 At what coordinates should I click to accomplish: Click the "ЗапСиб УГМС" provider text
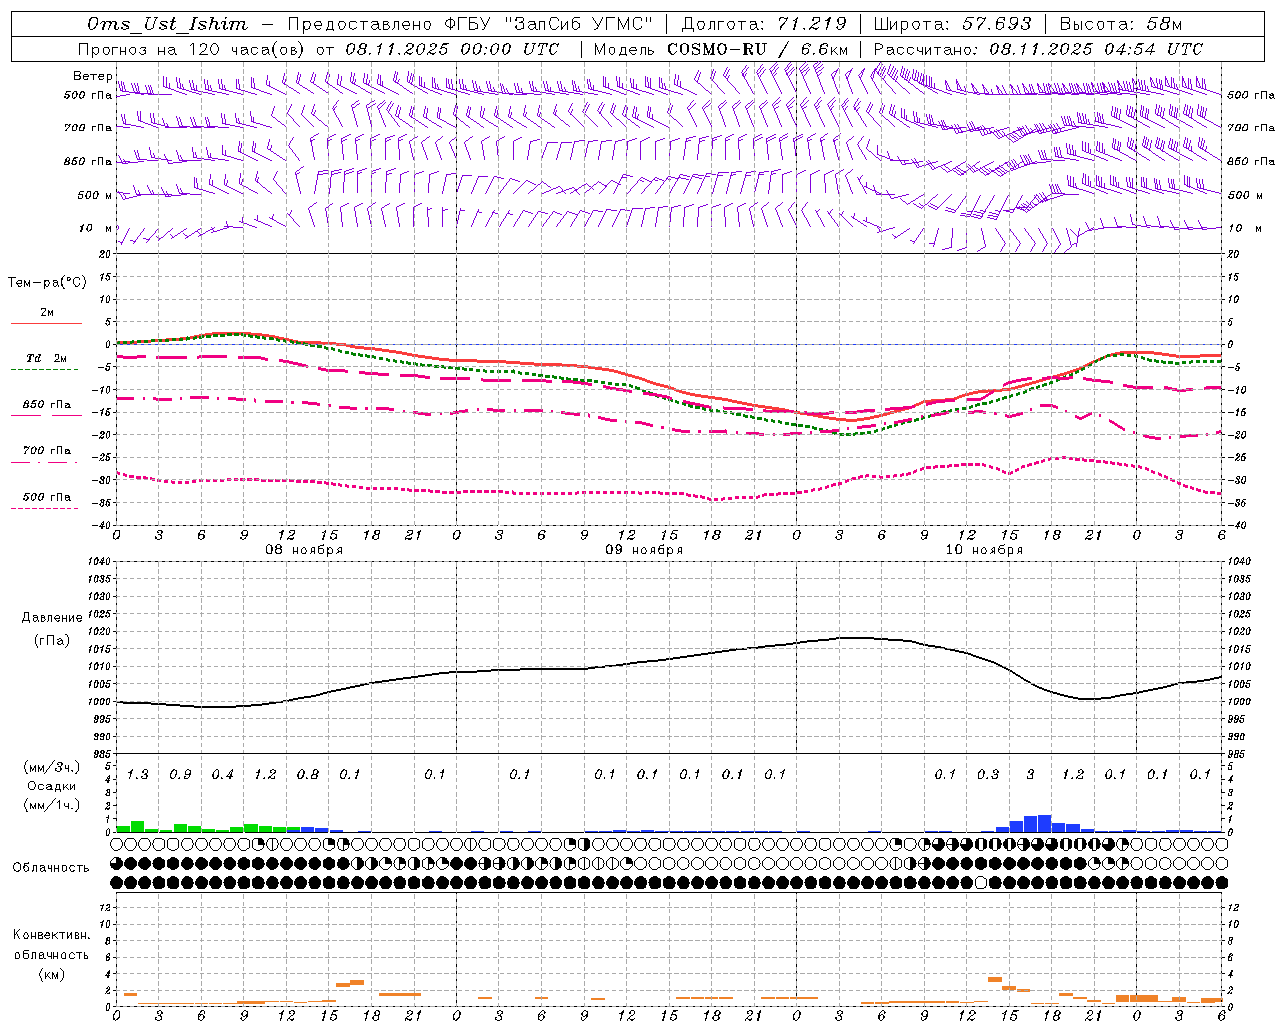(x=581, y=24)
